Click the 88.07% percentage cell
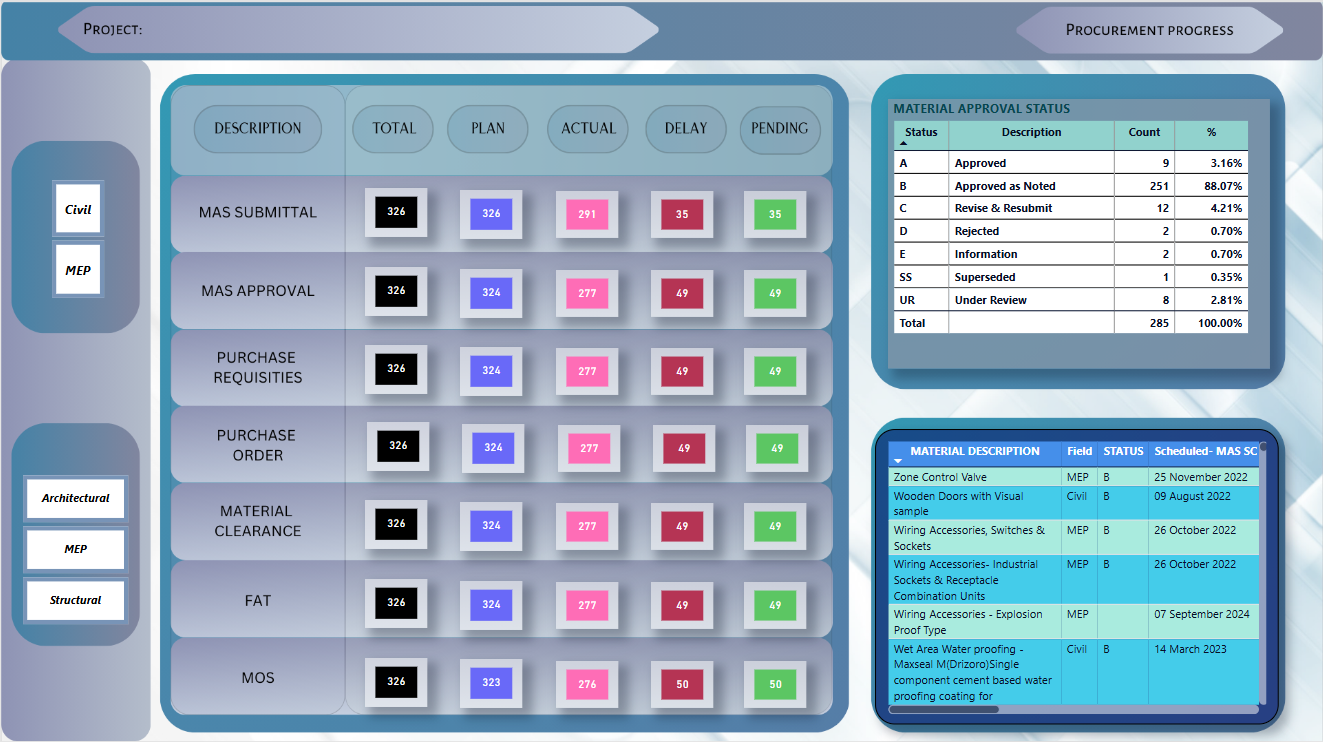Image resolution: width=1323 pixels, height=742 pixels. (x=1211, y=186)
